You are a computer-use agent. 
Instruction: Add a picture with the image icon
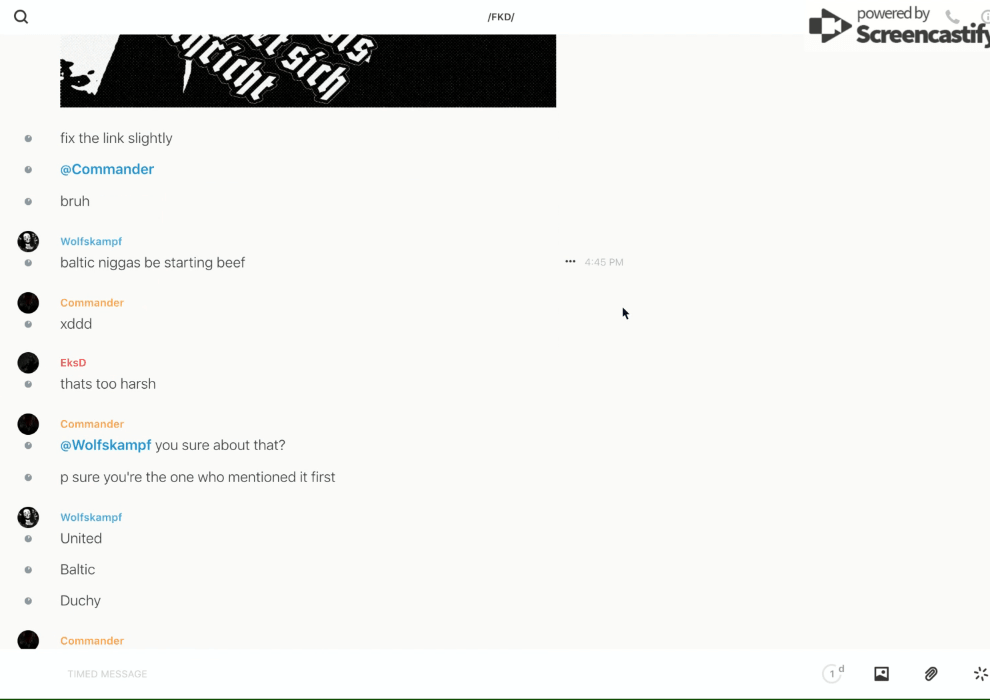pyautogui.click(x=881, y=673)
